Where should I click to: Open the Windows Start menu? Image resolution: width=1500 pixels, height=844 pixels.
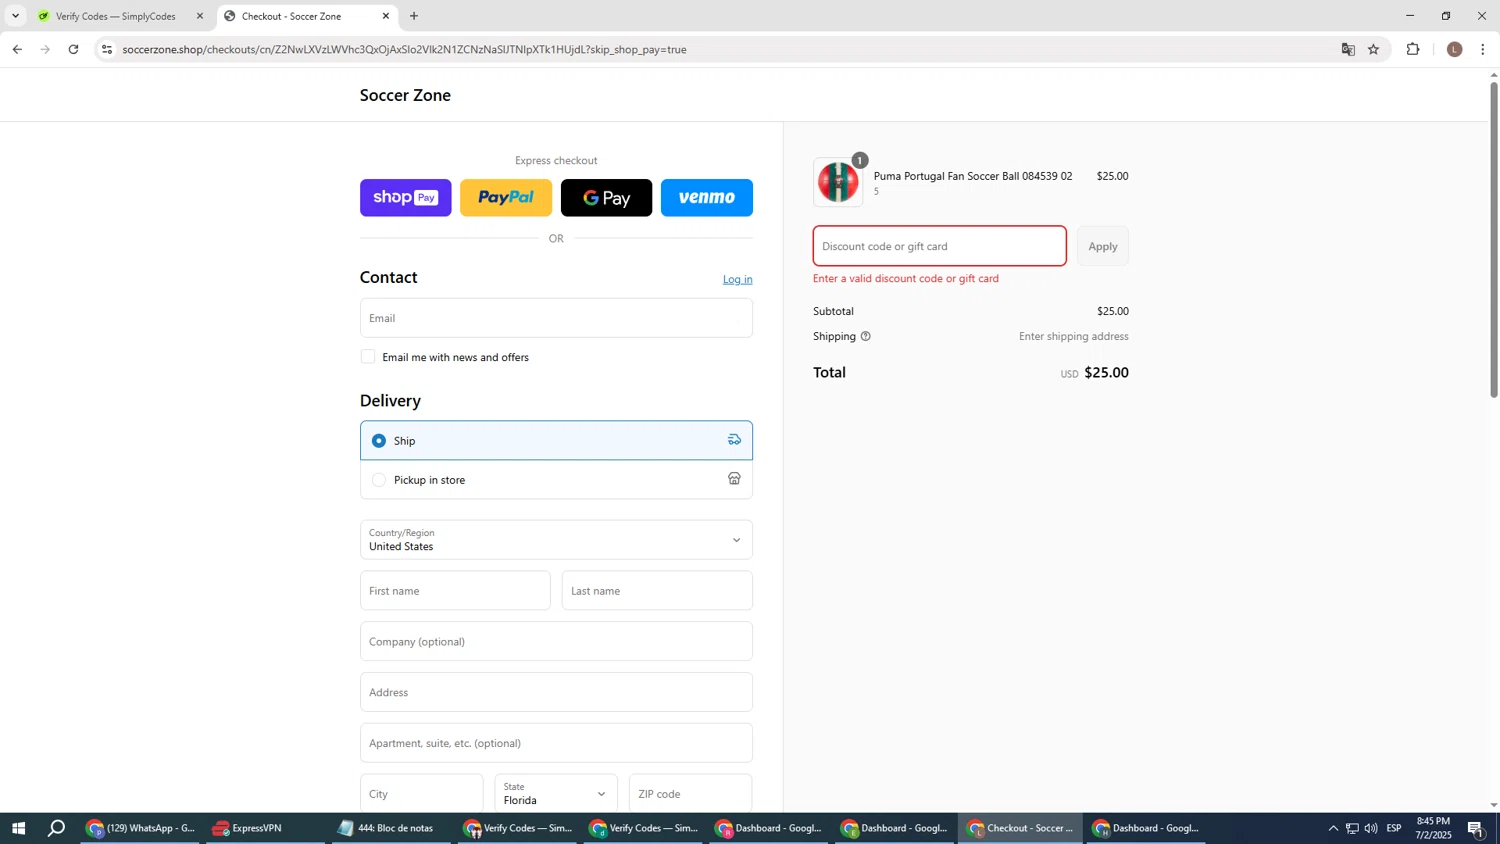coord(17,828)
